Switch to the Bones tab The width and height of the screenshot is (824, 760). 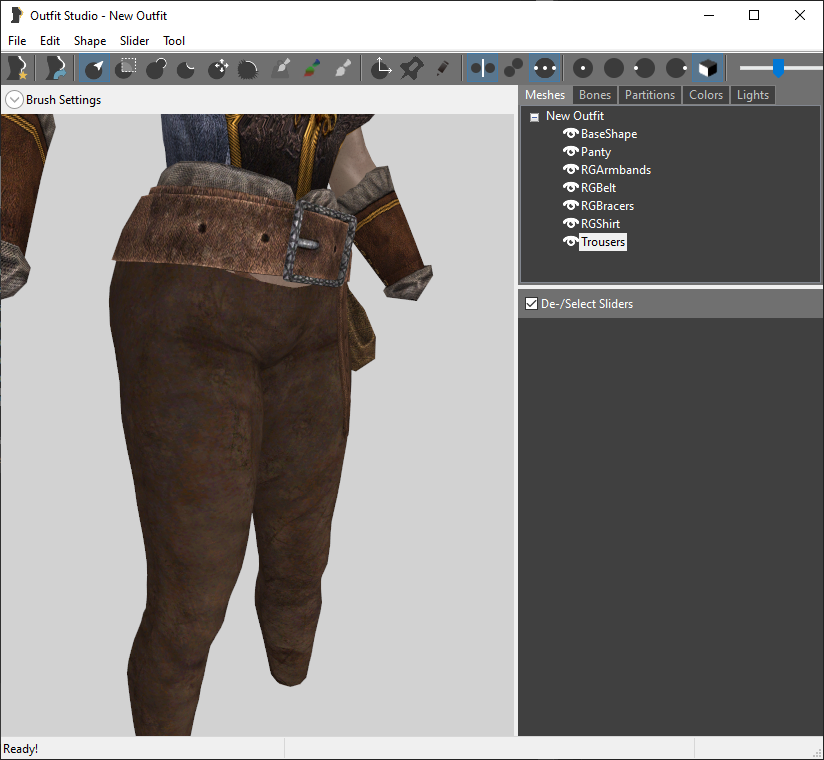pos(595,95)
